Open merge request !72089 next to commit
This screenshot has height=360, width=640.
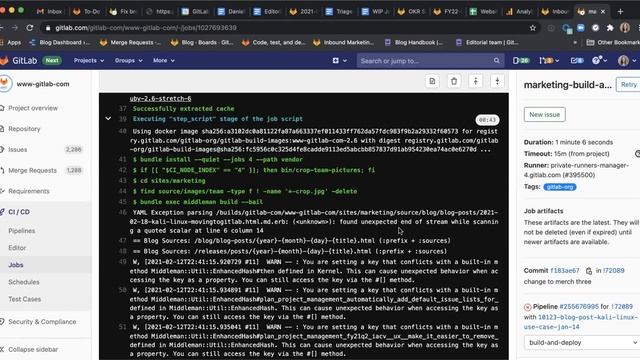pyautogui.click(x=613, y=271)
